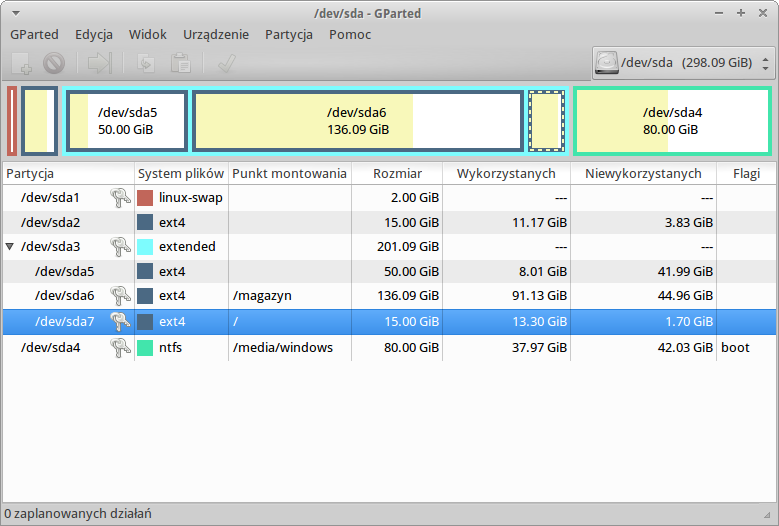Select the /dev/sda6 row name
Image resolution: width=779 pixels, height=526 pixels.
[x=64, y=296]
